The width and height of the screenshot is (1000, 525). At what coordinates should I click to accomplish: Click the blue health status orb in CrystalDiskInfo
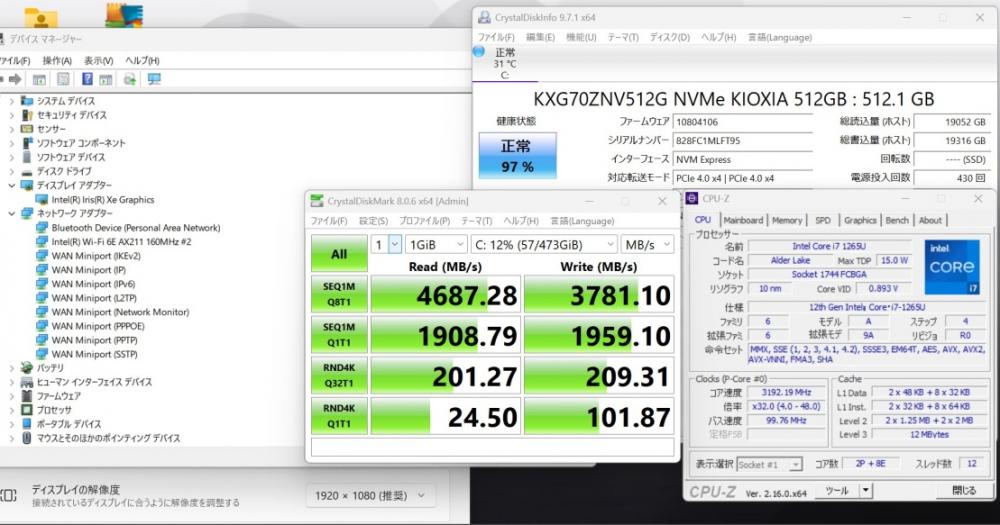click(479, 52)
